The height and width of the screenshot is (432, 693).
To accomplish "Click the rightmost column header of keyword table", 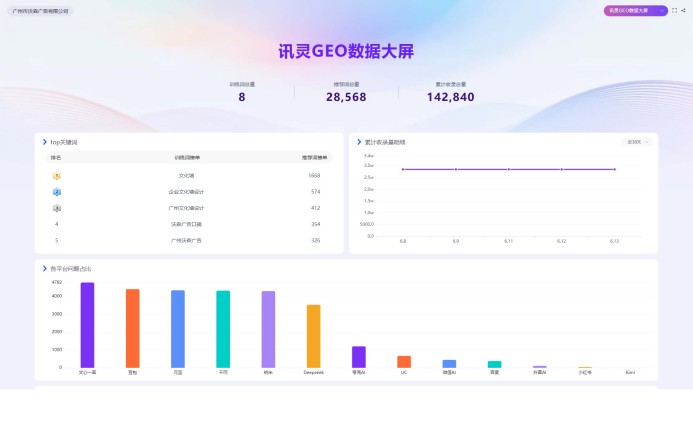I will click(x=314, y=157).
